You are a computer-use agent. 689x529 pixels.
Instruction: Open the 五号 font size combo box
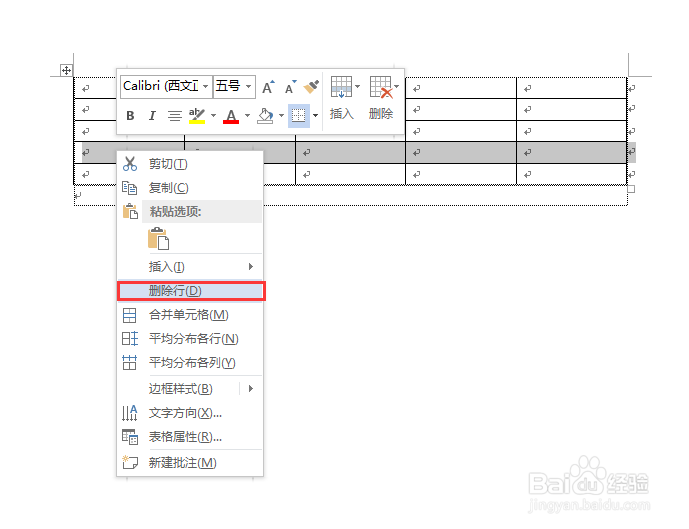click(x=234, y=86)
